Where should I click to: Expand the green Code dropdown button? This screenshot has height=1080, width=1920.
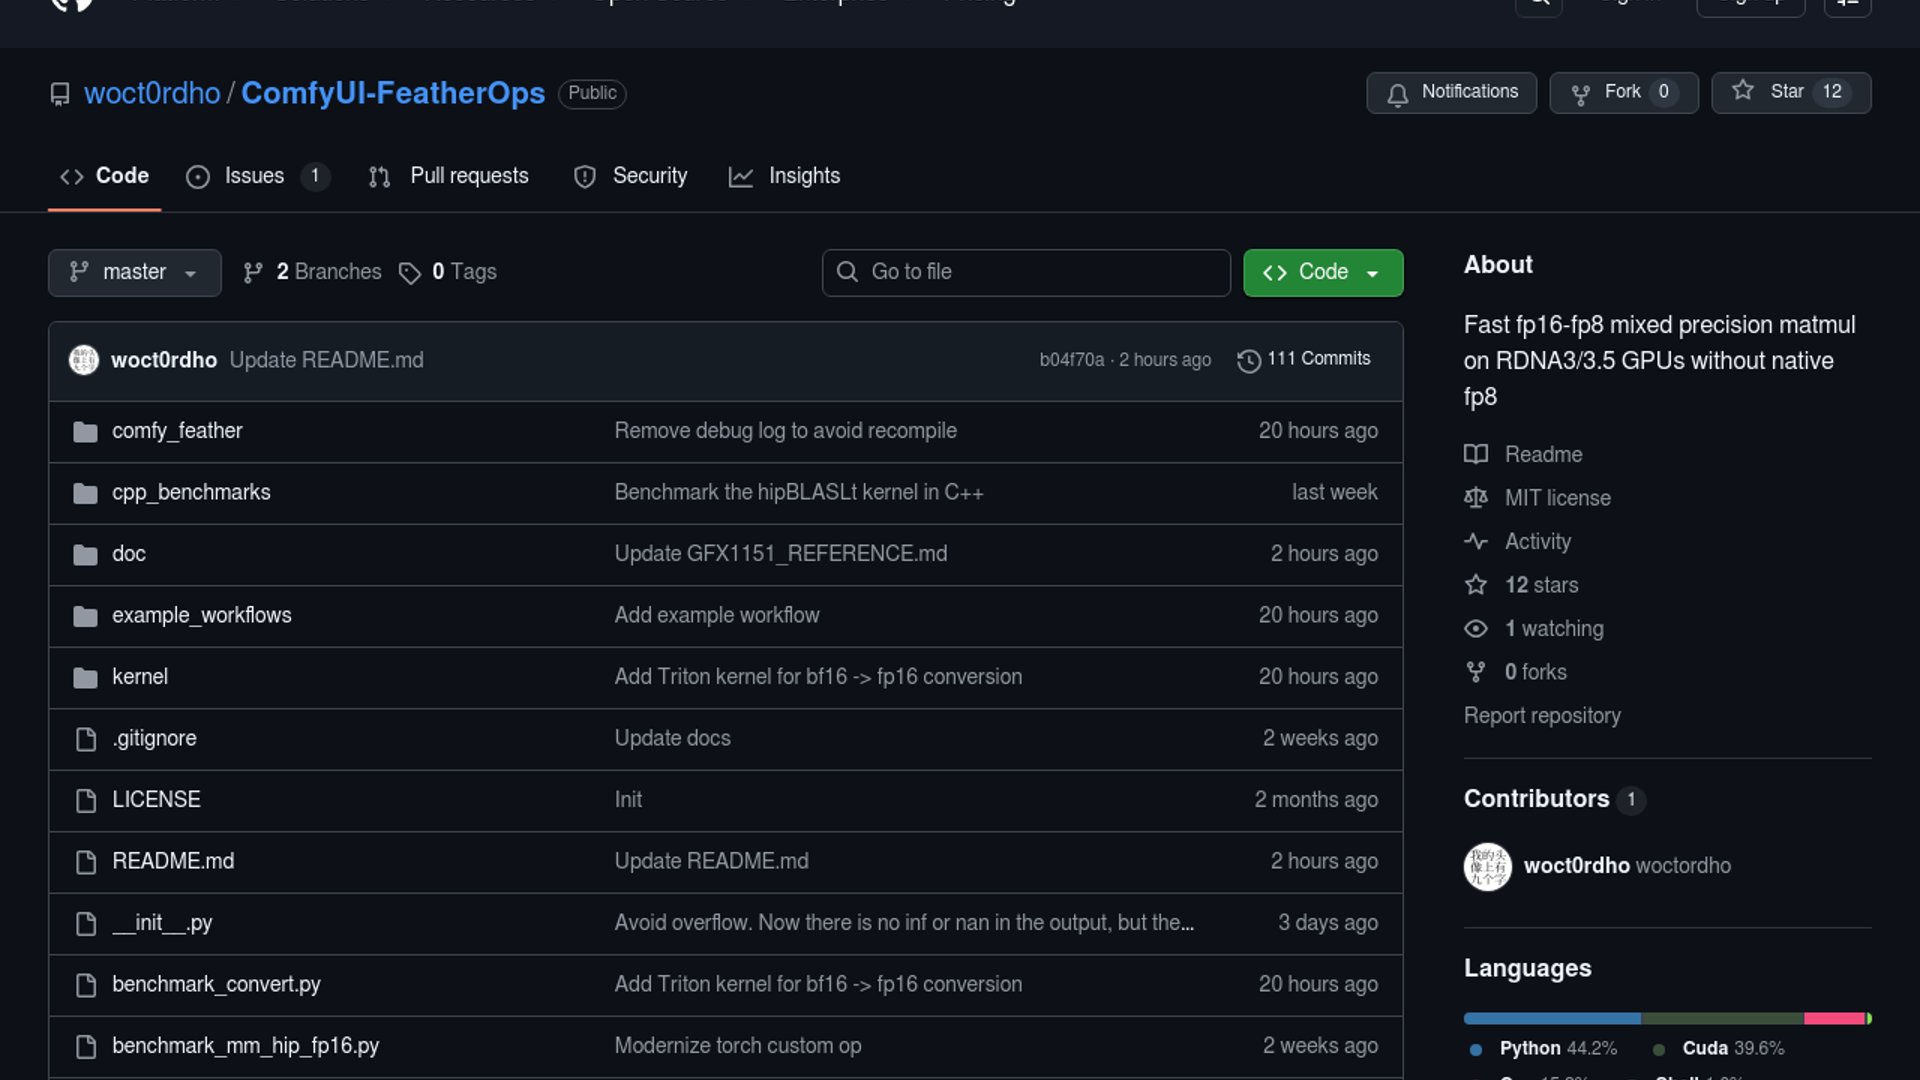(x=1322, y=273)
